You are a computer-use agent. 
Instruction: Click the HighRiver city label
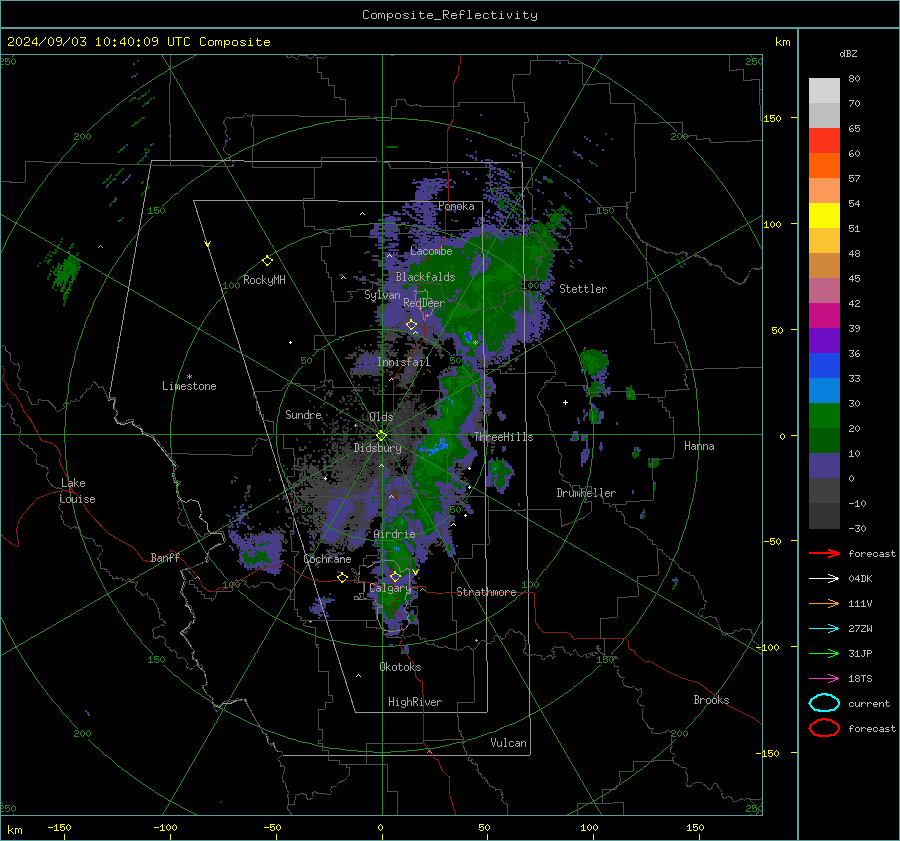[415, 702]
